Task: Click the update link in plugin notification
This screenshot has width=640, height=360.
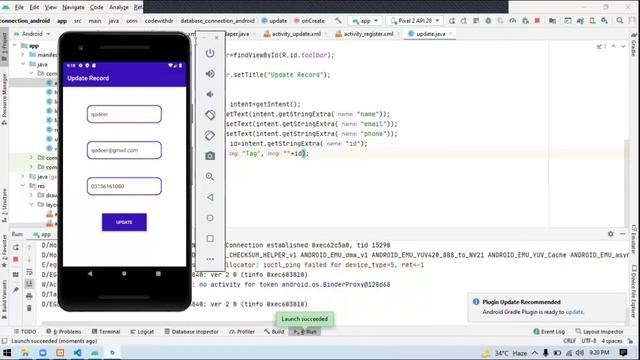Action: pos(574,312)
